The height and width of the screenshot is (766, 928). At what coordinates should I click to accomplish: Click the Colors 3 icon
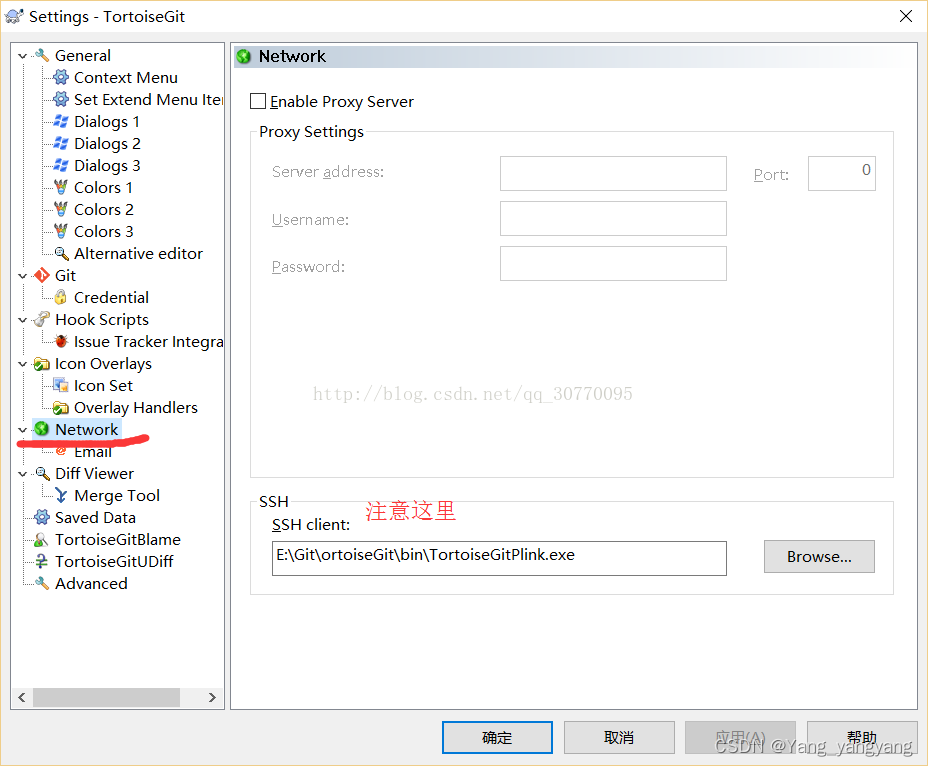coord(60,231)
